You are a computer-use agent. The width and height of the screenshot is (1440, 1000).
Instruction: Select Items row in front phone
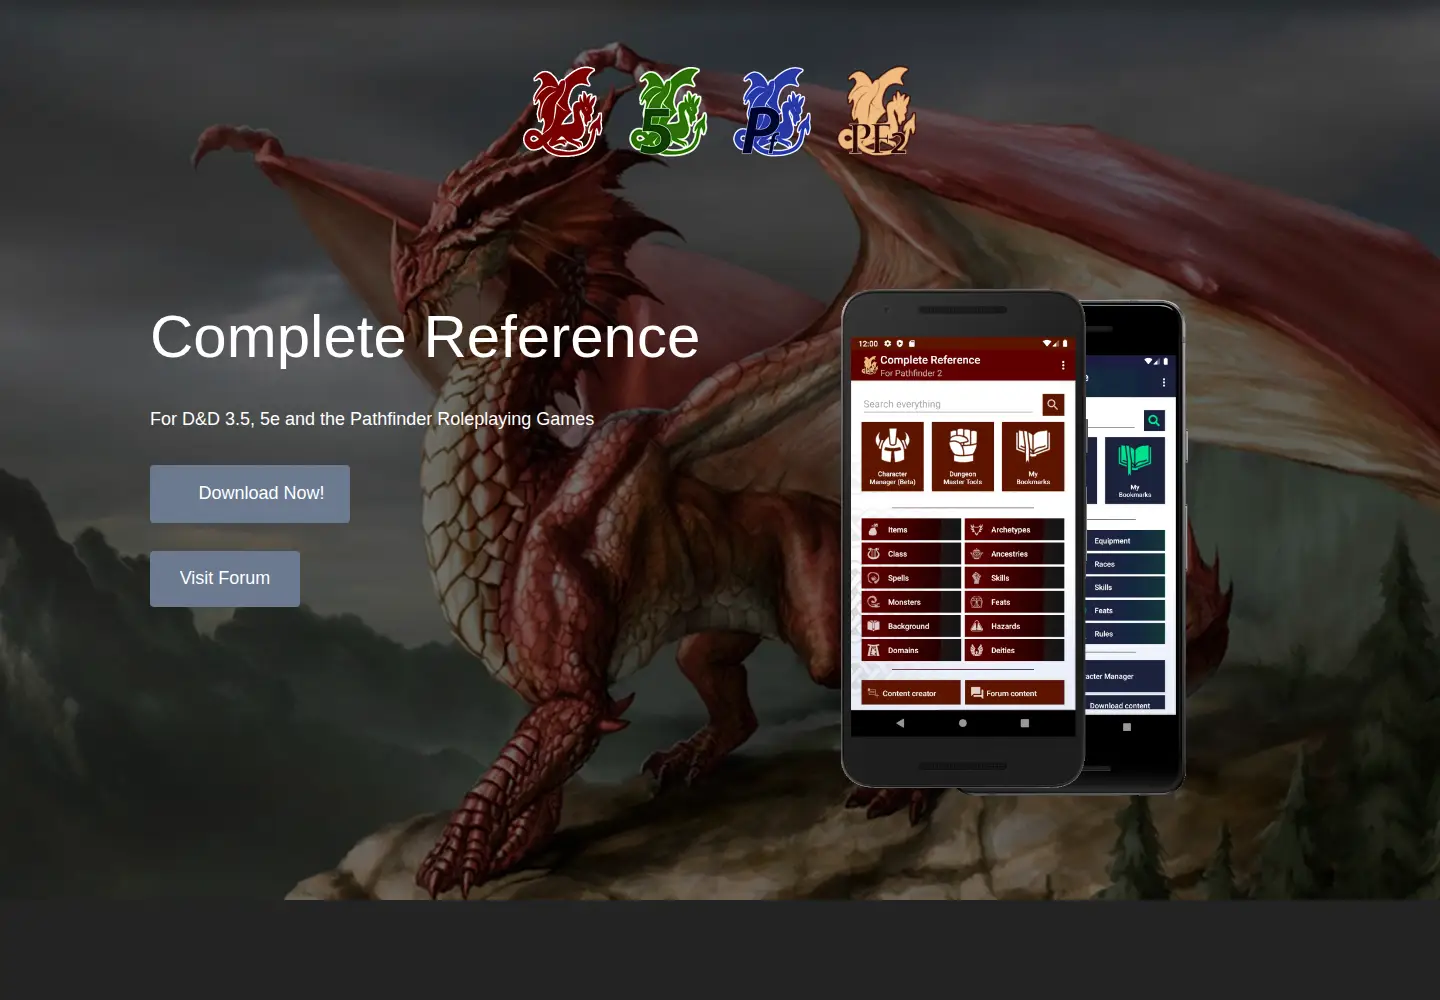(x=911, y=530)
